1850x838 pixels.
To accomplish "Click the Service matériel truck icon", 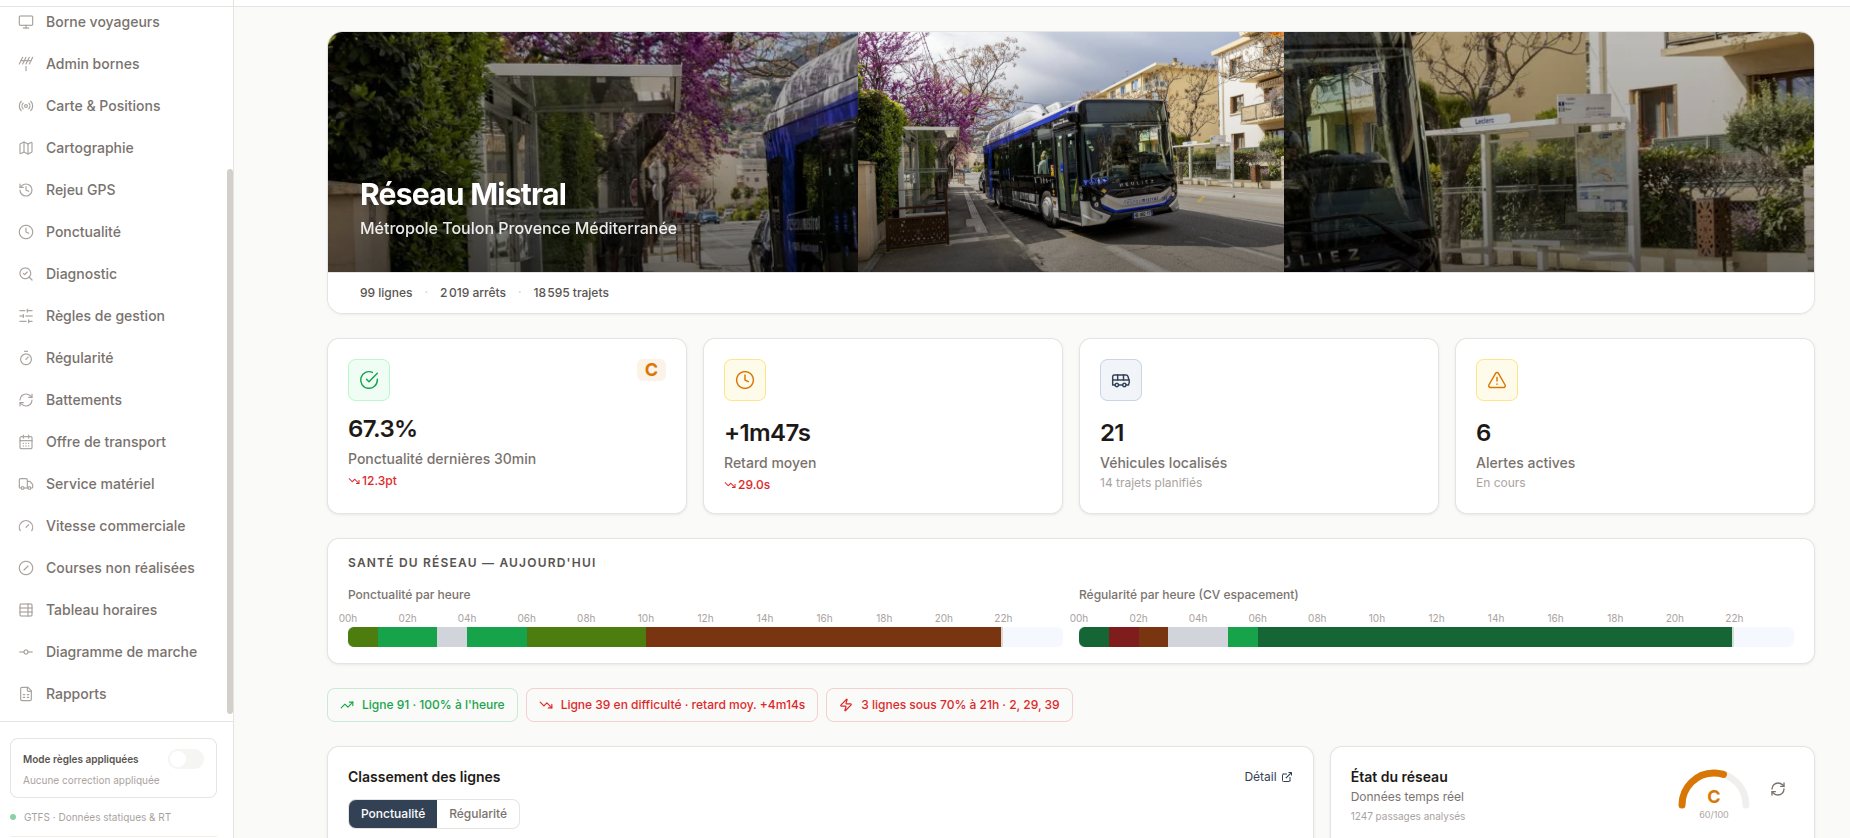I will [x=26, y=484].
